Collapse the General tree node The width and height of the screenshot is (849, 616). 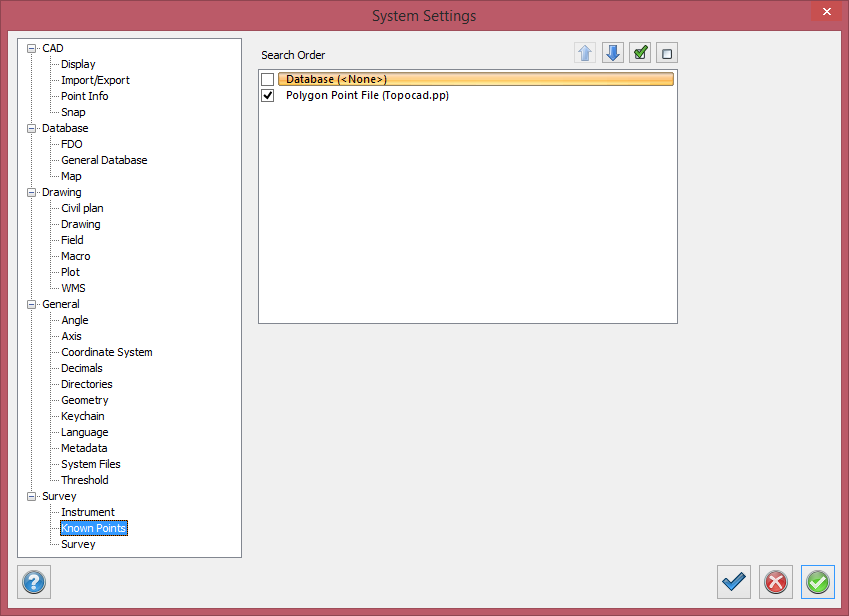pos(32,304)
